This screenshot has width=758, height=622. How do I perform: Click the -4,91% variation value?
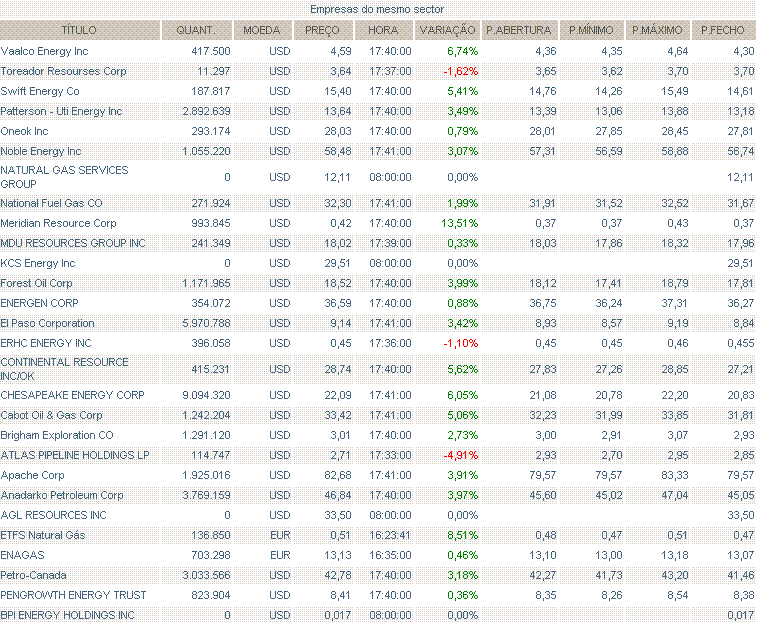coord(461,455)
